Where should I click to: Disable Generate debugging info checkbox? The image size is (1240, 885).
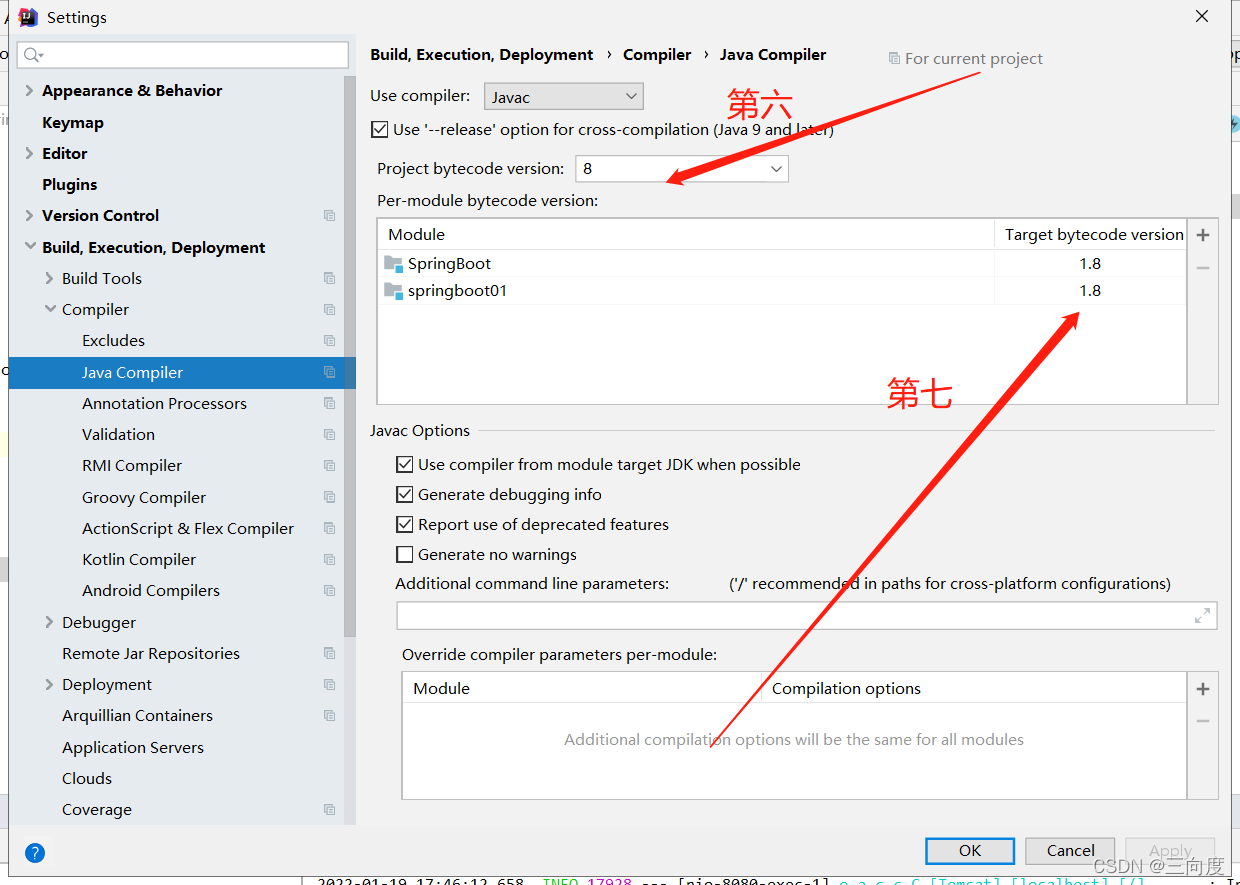[x=404, y=494]
